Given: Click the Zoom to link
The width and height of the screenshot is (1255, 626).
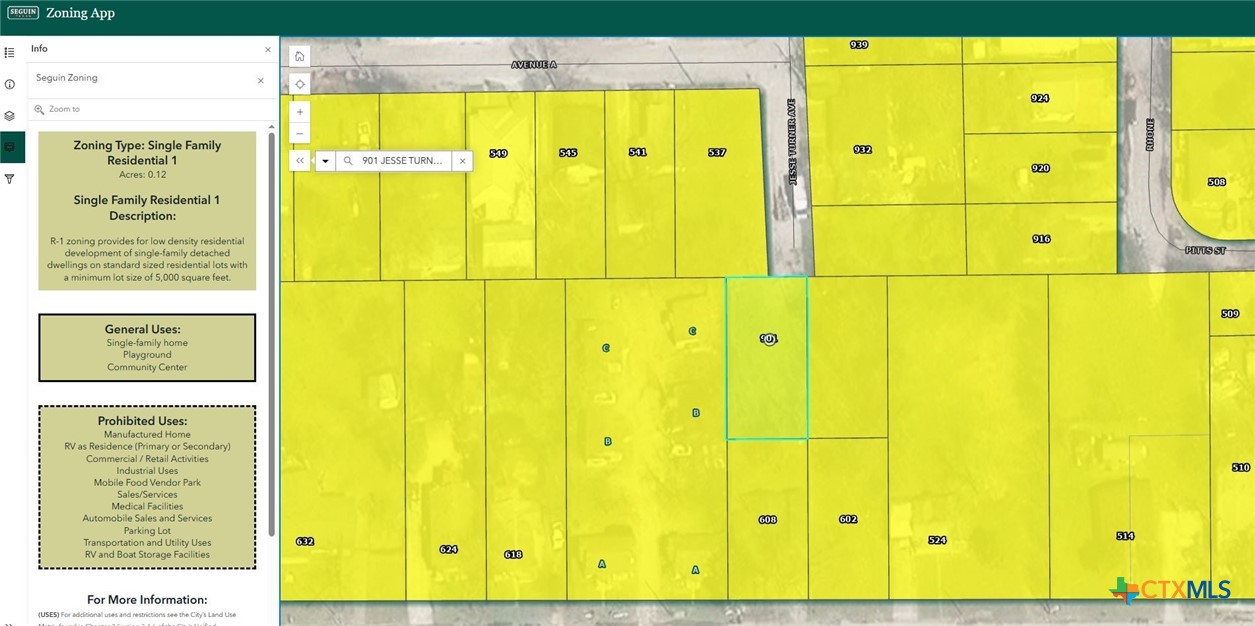Looking at the screenshot, I should [64, 109].
